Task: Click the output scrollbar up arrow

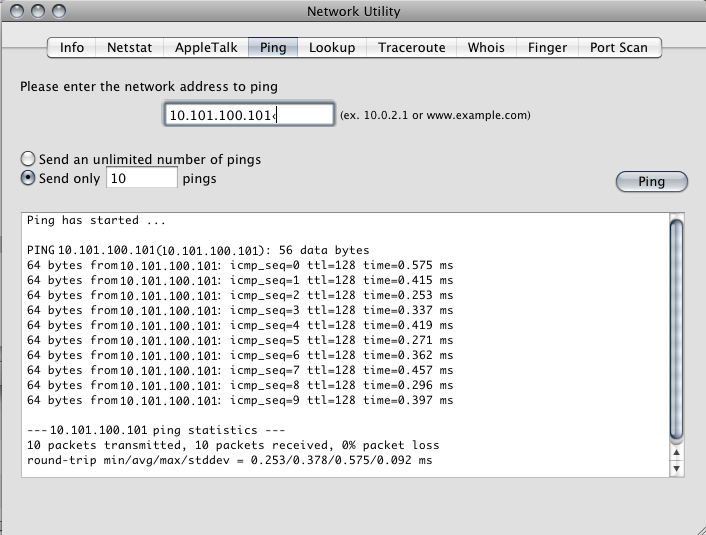Action: click(x=676, y=451)
